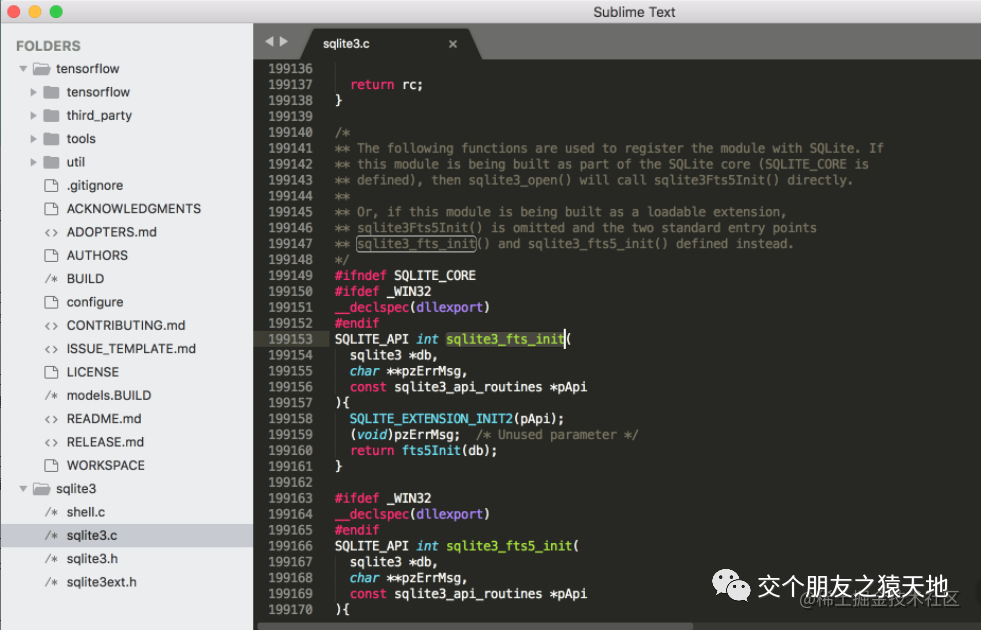Click the AUTHORS file icon
Screen dimensions: 981x630
[x=51, y=255]
